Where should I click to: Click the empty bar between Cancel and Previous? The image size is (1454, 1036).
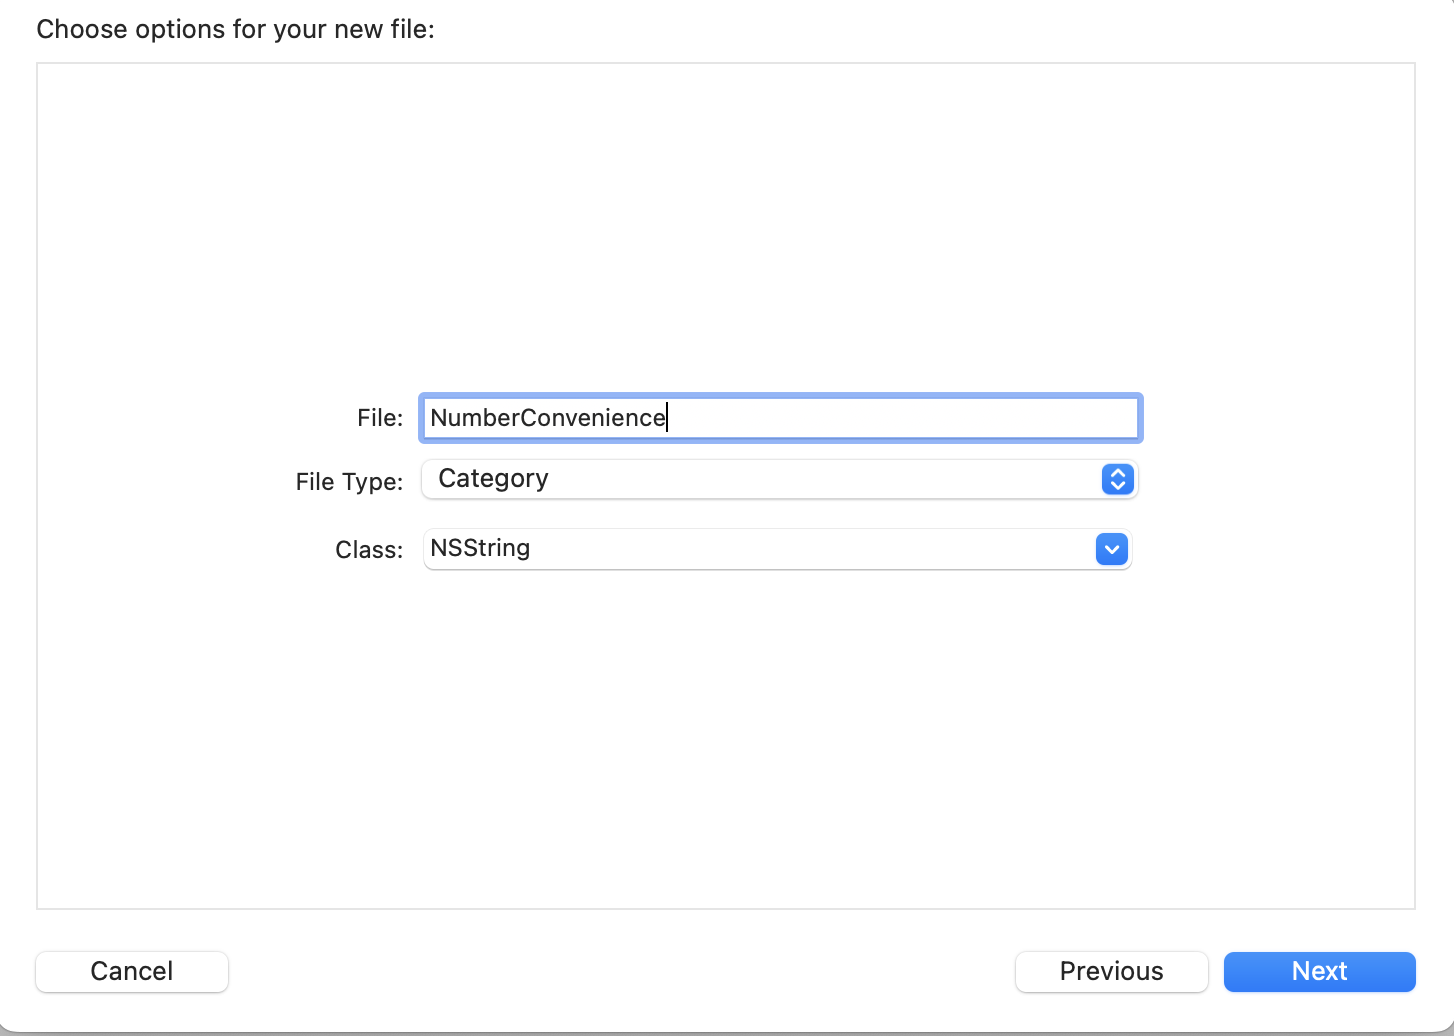pyautogui.click(x=620, y=971)
